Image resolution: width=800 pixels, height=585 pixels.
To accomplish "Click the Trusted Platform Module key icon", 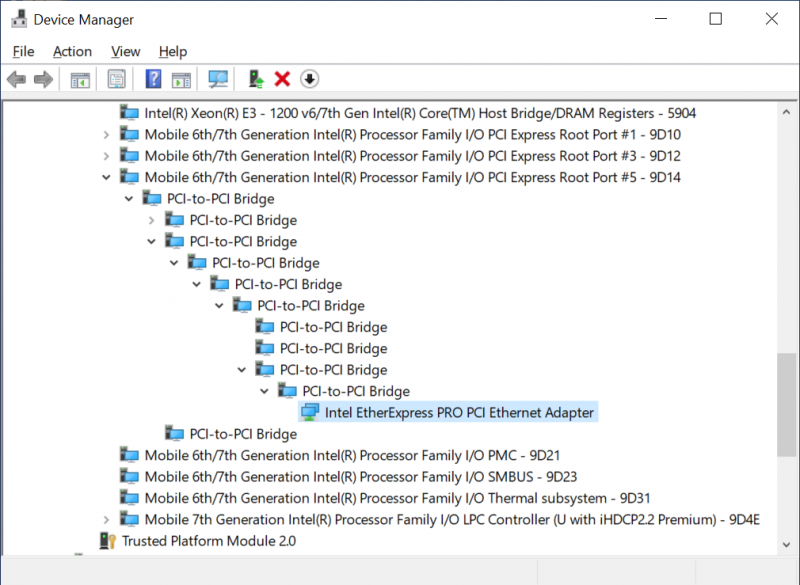I will (x=107, y=541).
